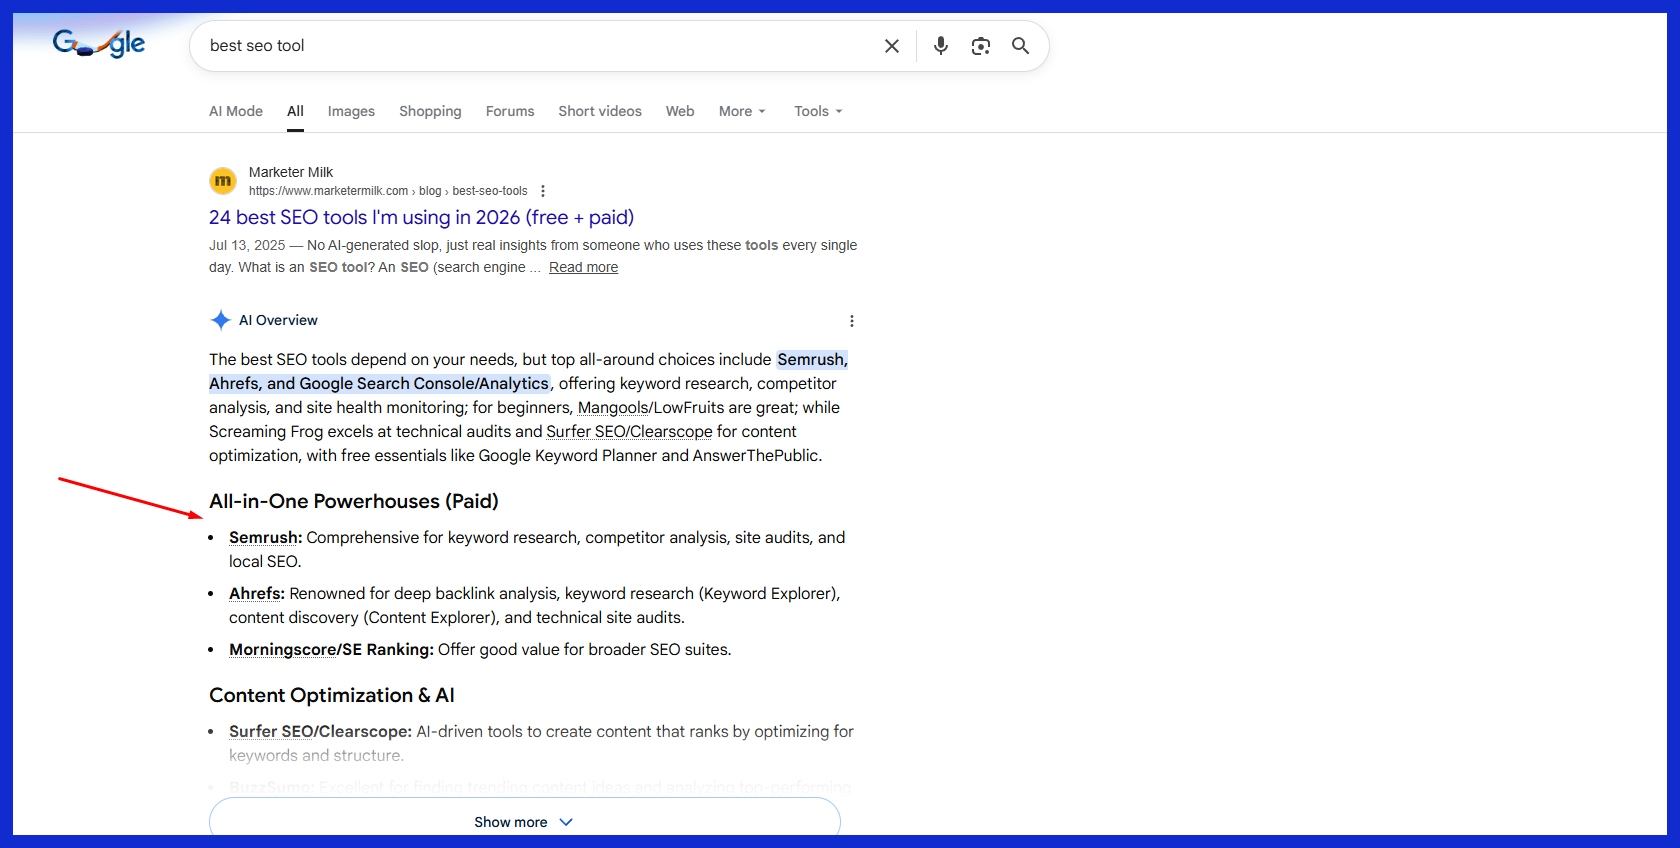The image size is (1680, 848).
Task: Click 'Jul 13, 2025' date text
Action: point(247,245)
